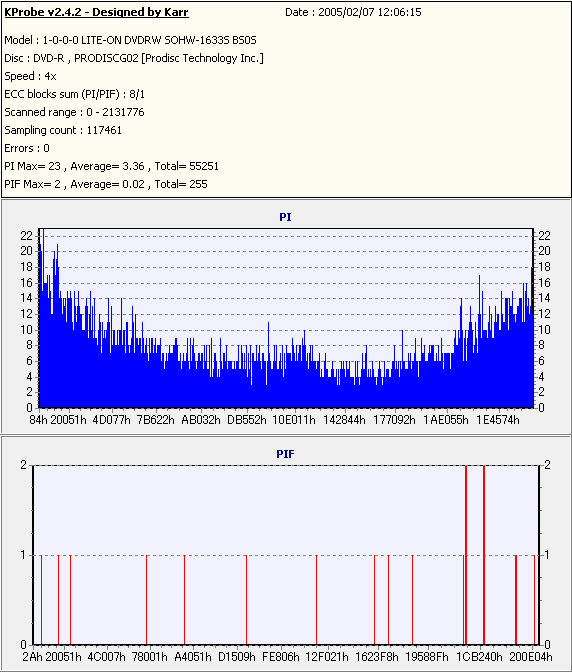Image resolution: width=572 pixels, height=672 pixels.
Task: Click the PIF spike above 78001h
Action: (x=147, y=600)
